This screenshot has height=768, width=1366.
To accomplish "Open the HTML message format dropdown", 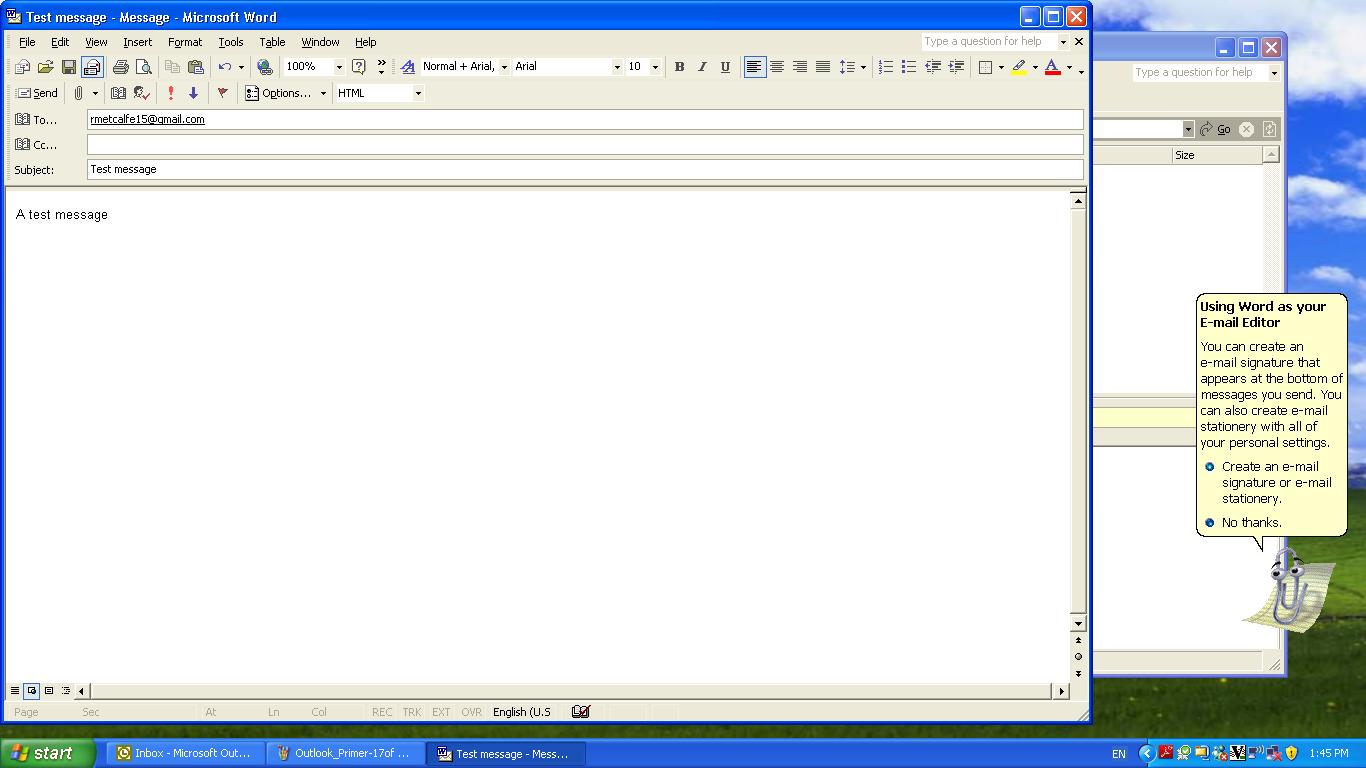I will [x=418, y=93].
